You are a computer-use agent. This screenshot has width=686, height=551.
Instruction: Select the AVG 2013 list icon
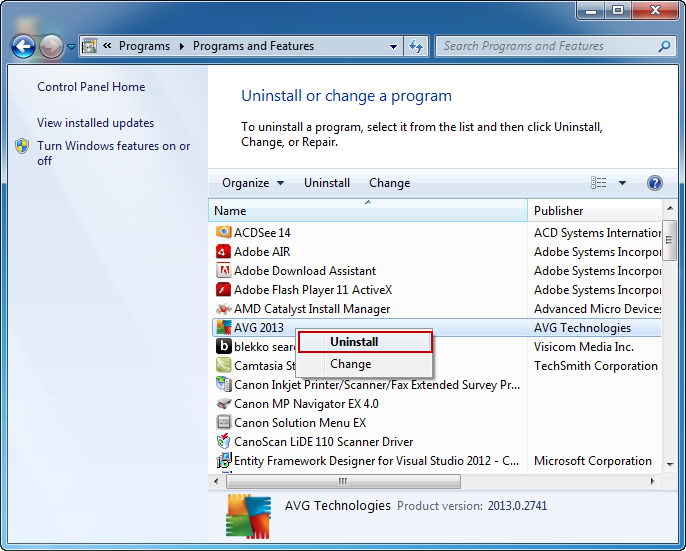223,327
